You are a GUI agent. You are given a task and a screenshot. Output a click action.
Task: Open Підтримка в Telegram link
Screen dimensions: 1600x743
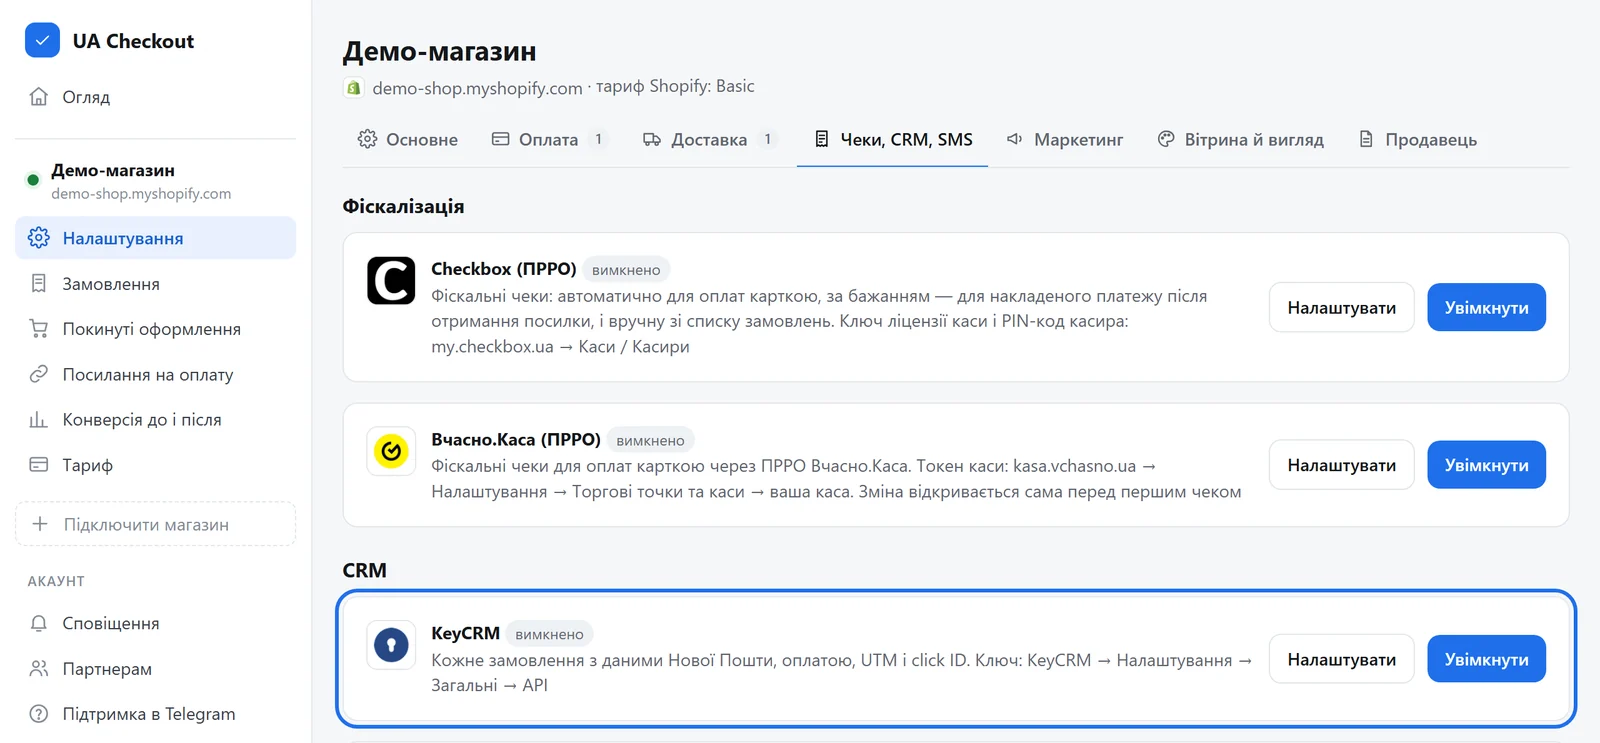click(x=156, y=714)
